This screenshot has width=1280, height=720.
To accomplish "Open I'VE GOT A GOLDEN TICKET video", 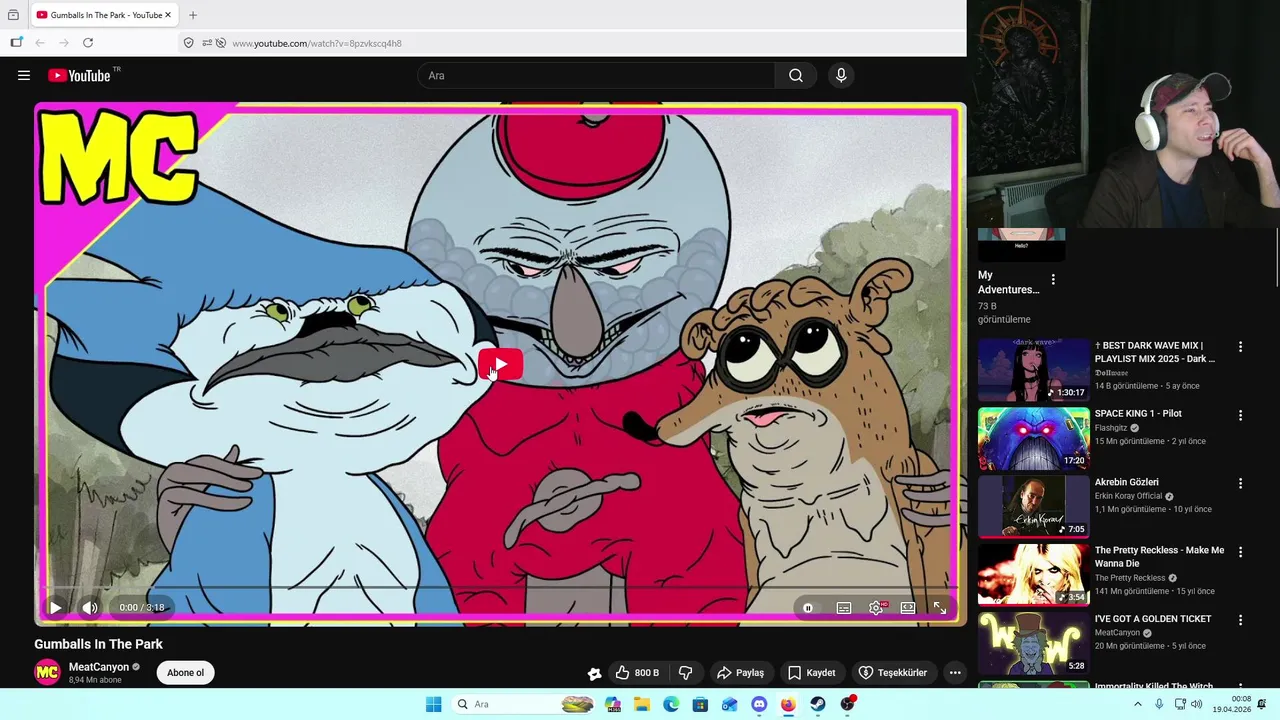I will tap(1153, 619).
